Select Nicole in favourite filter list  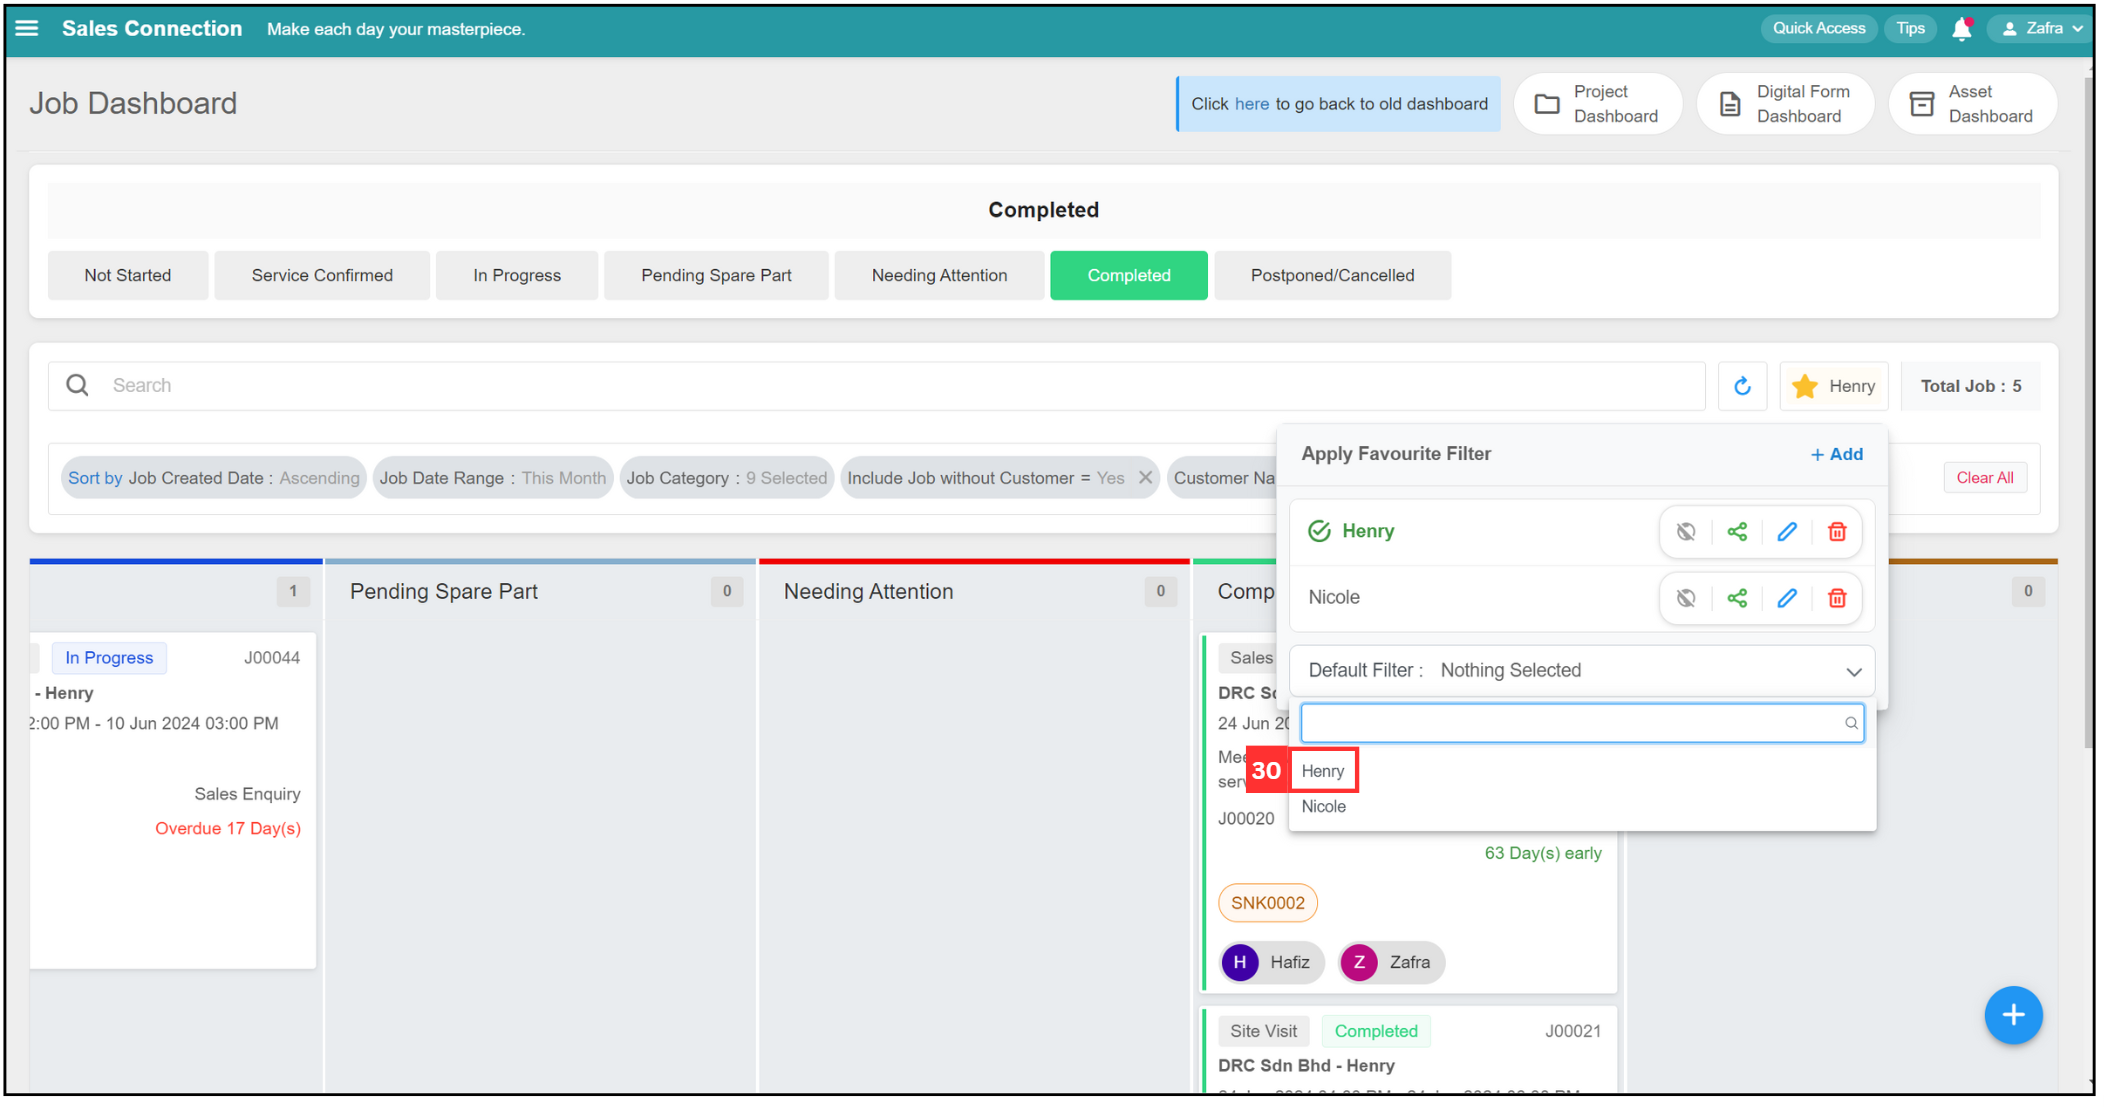(1334, 597)
